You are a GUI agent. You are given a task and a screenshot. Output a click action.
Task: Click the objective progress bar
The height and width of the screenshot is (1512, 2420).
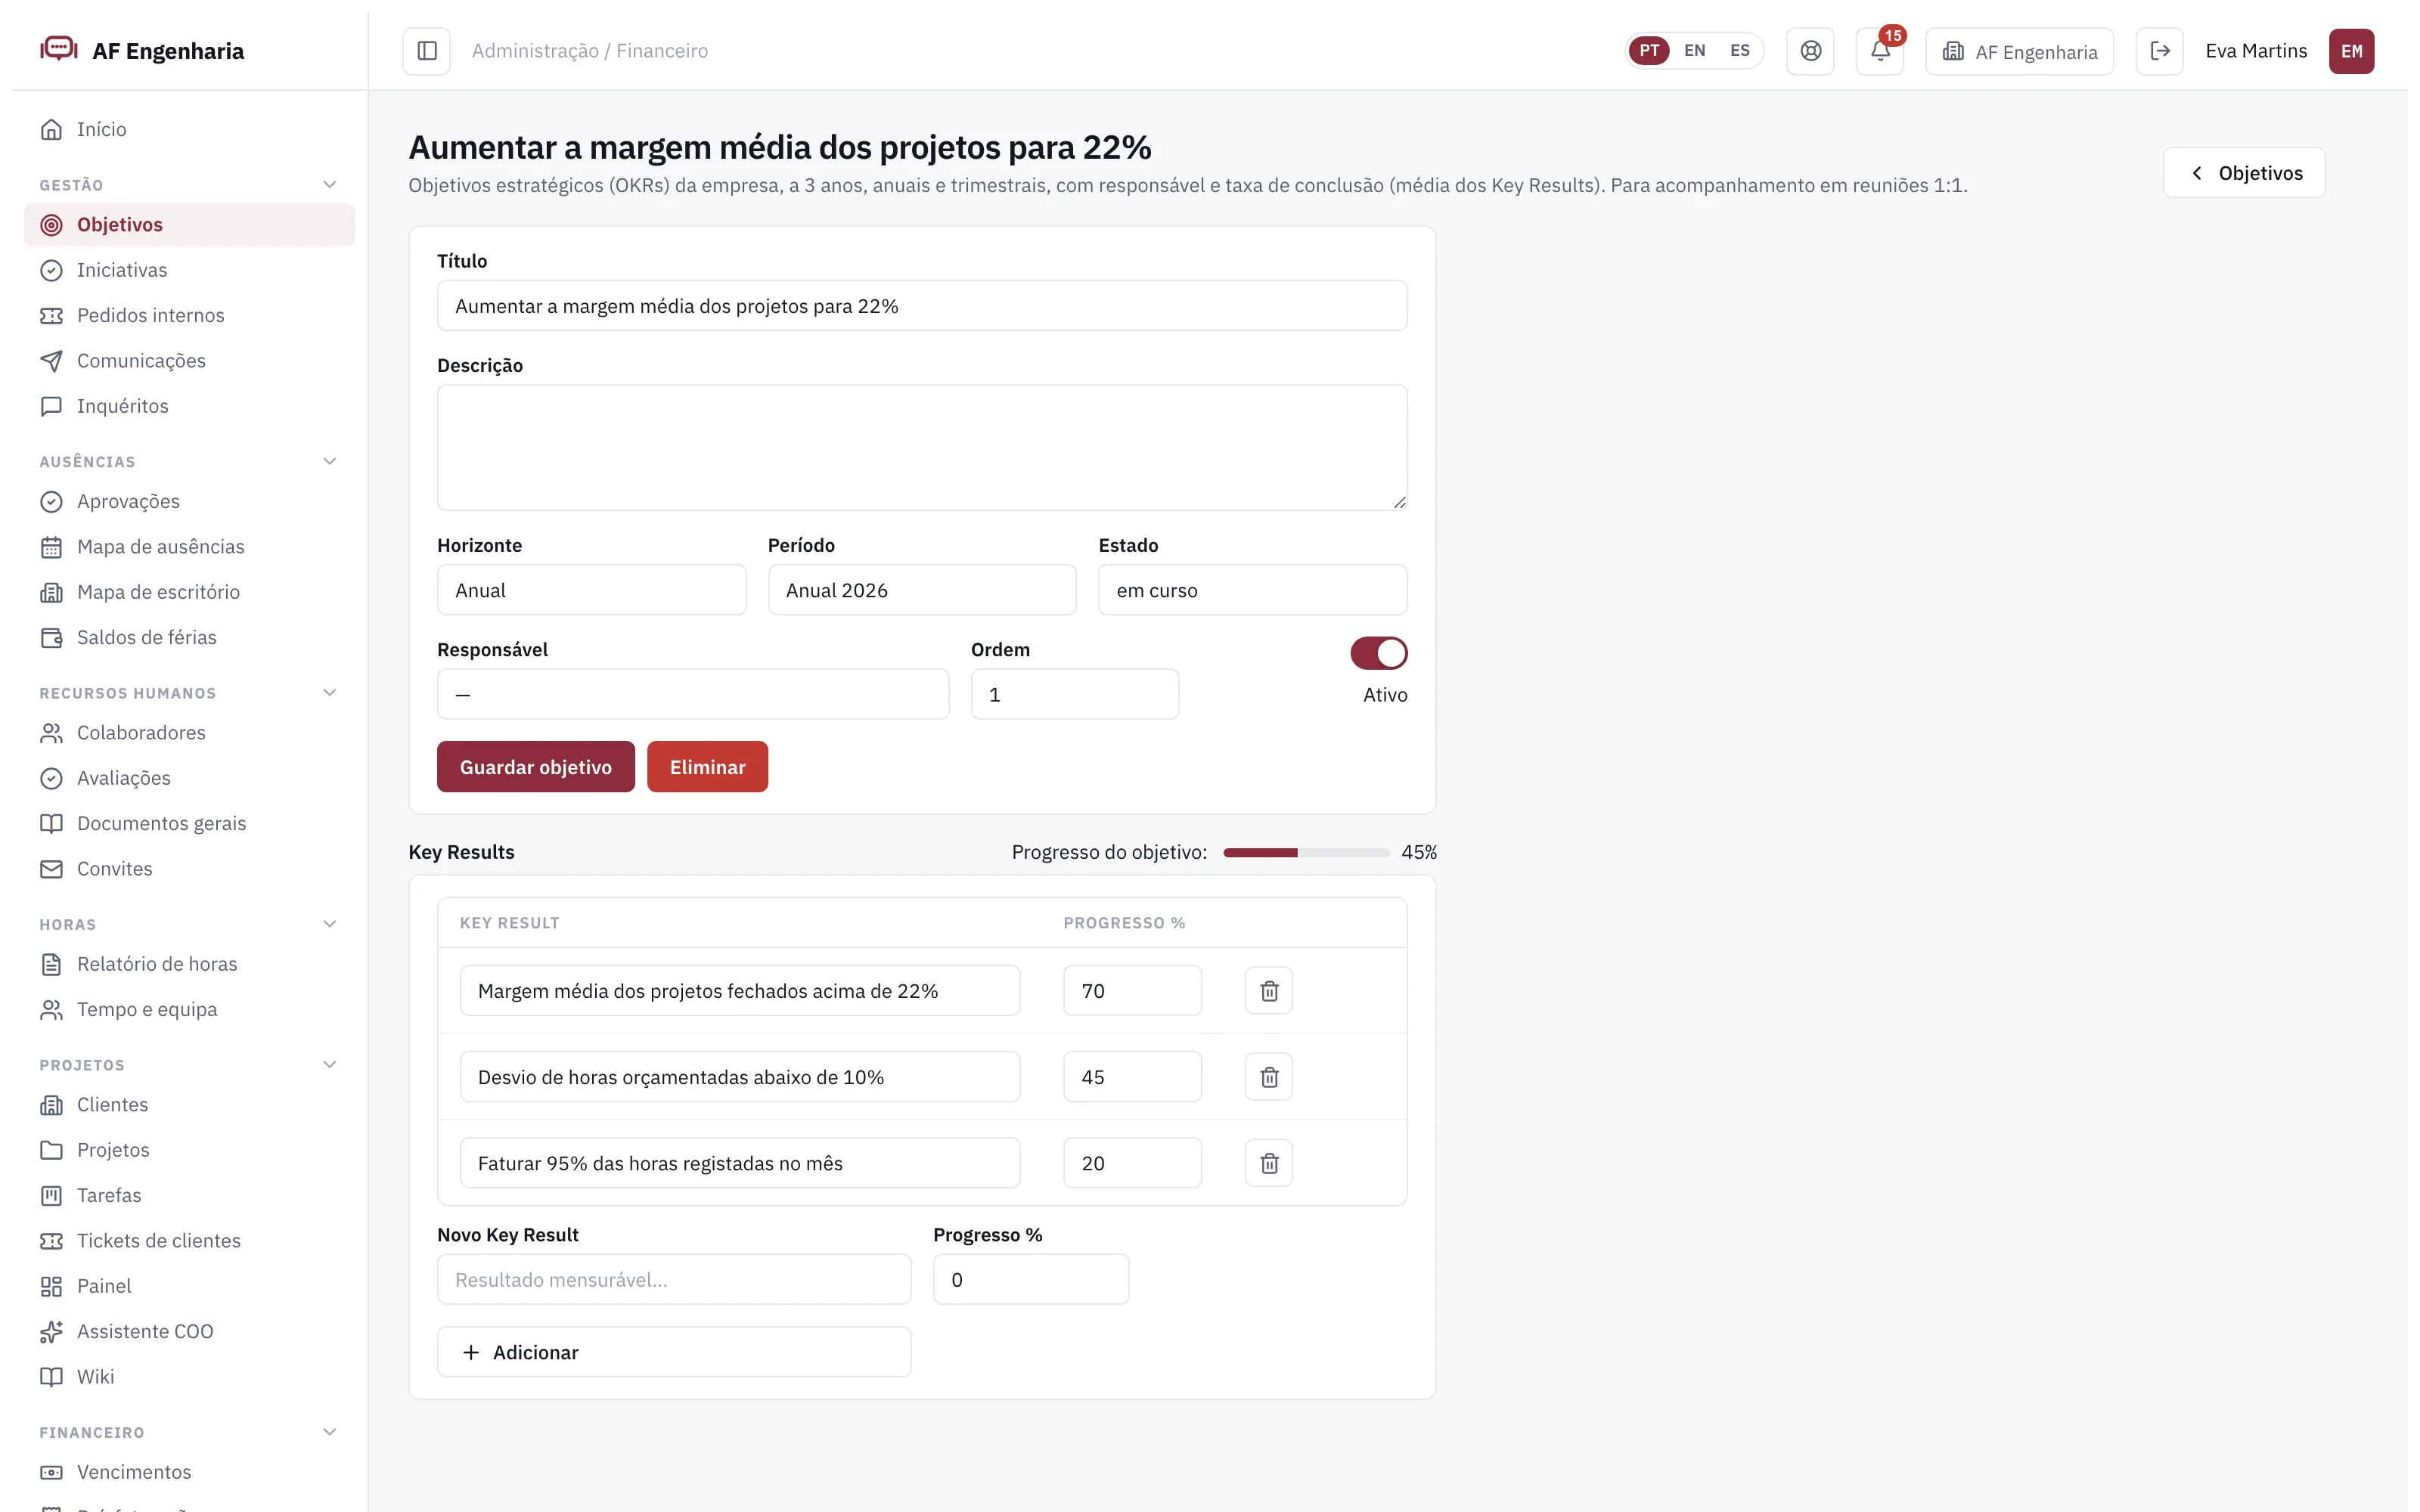(x=1306, y=853)
